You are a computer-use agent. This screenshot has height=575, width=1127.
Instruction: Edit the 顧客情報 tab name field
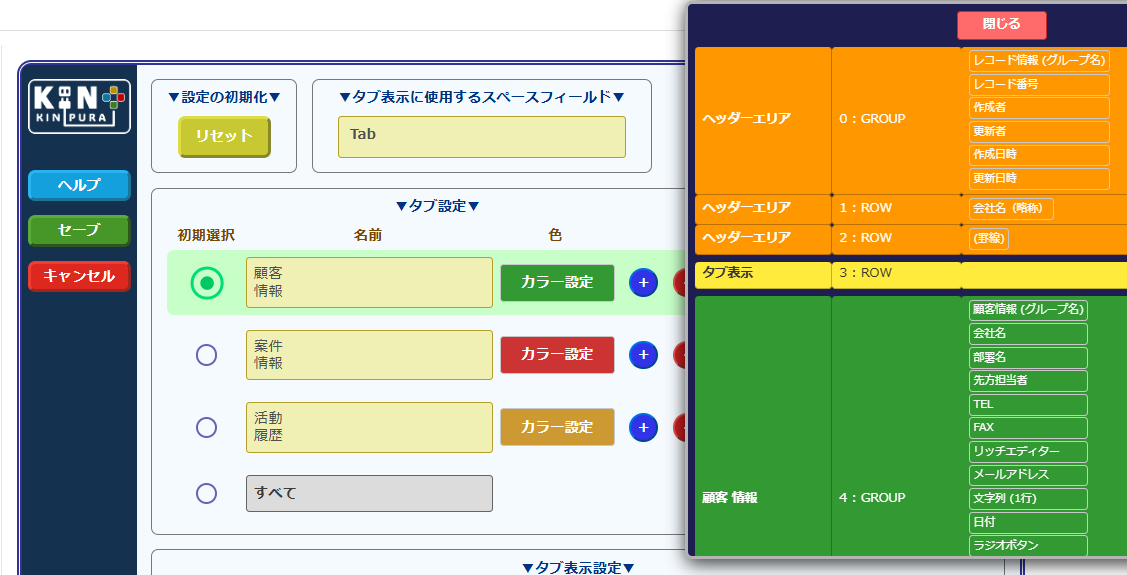click(369, 282)
